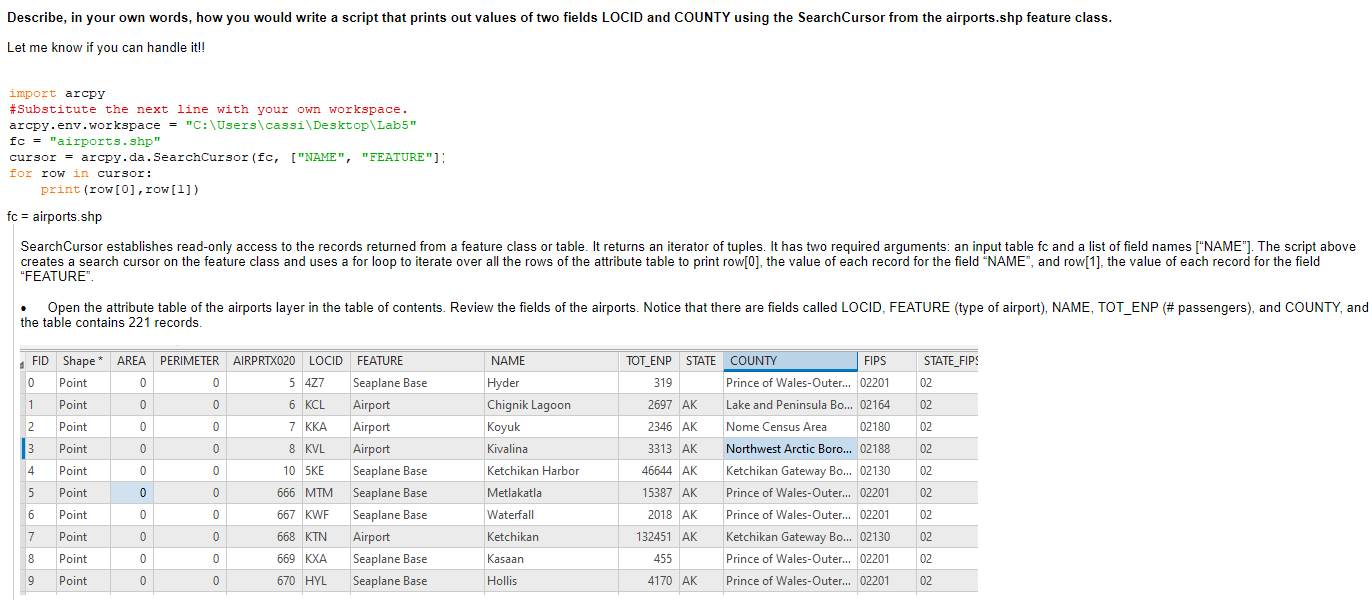1372x600 pixels.
Task: Select the 'KVL' LOCID cell
Action: [x=326, y=449]
